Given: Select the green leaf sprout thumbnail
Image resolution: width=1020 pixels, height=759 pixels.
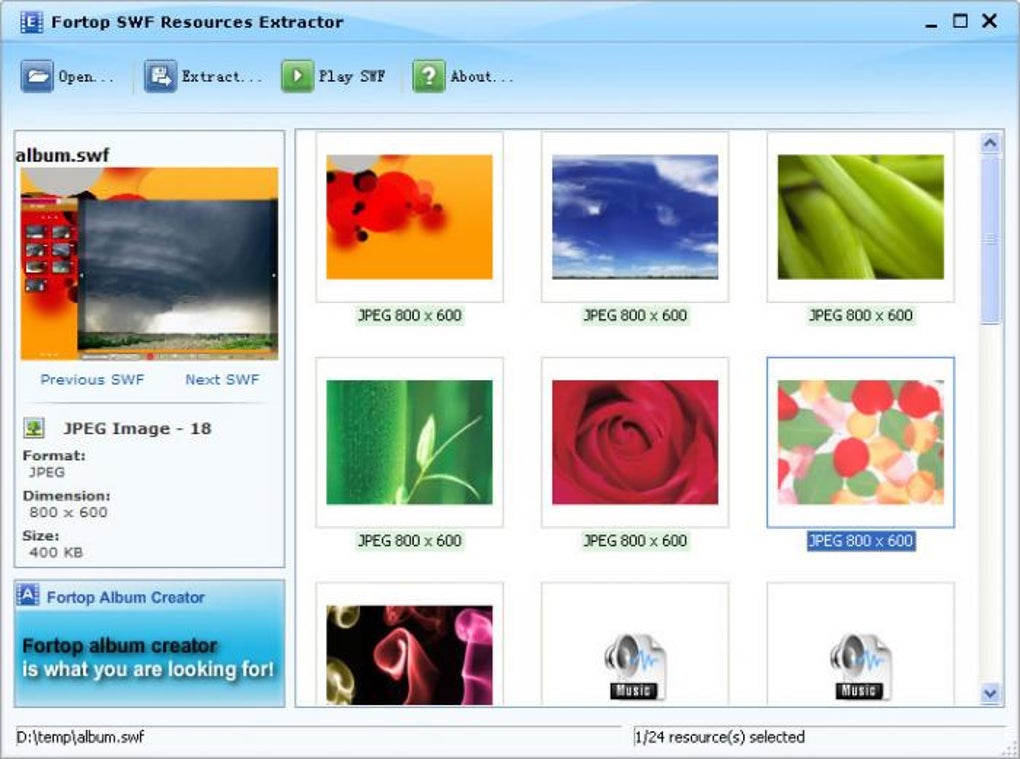Looking at the screenshot, I should [409, 442].
